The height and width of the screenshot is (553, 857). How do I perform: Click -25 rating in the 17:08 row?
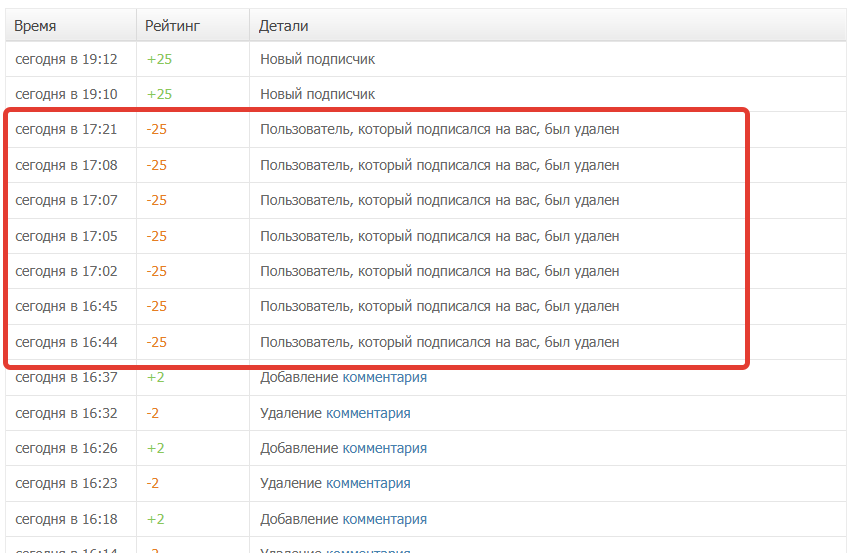(x=157, y=165)
